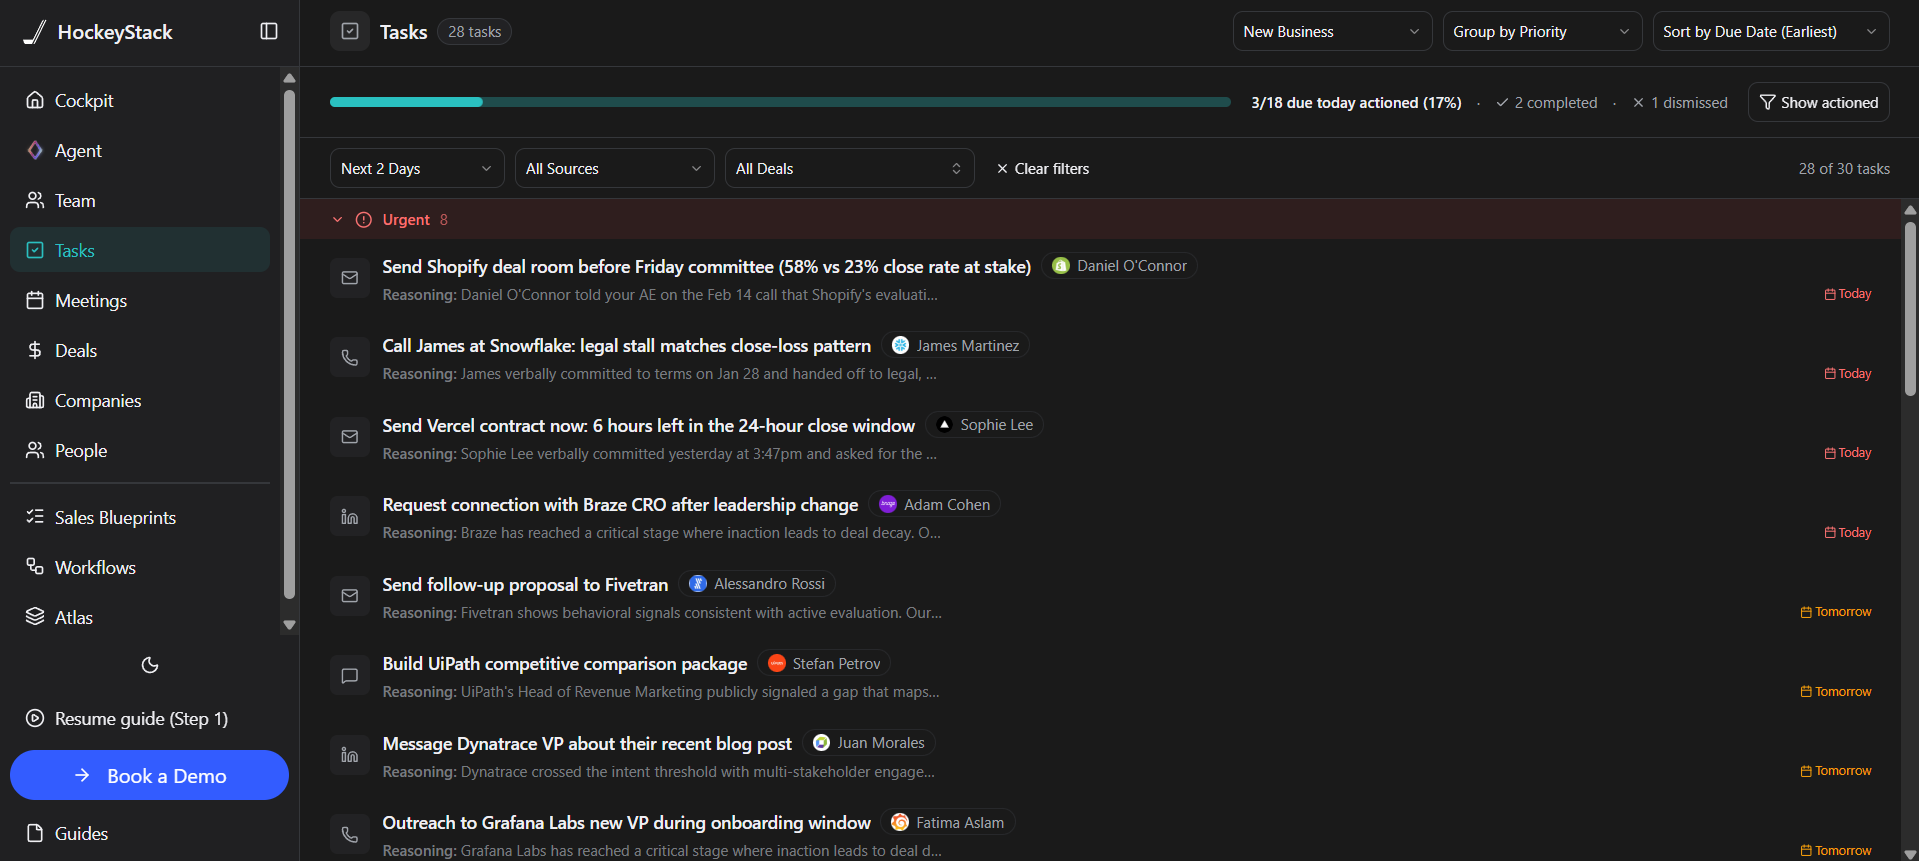Click Daniel O'Connor contact chip
The height and width of the screenshot is (861, 1919).
click(x=1119, y=266)
